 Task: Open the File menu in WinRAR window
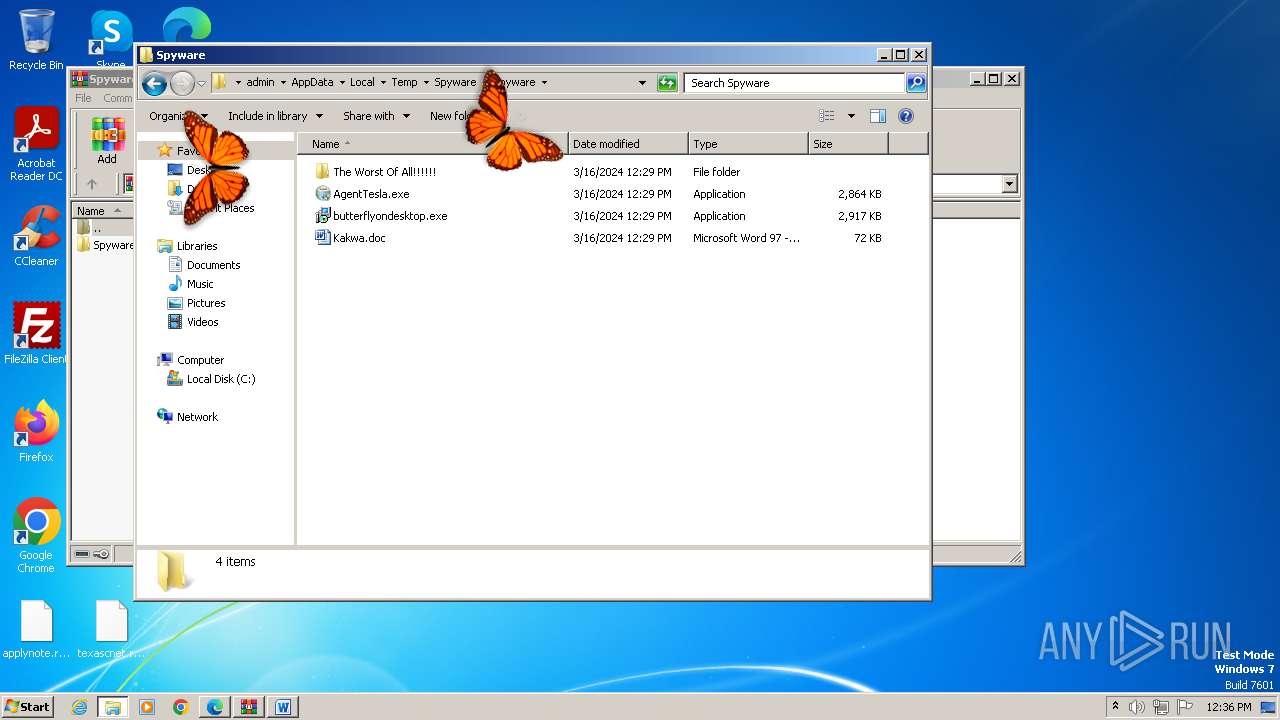[83, 98]
